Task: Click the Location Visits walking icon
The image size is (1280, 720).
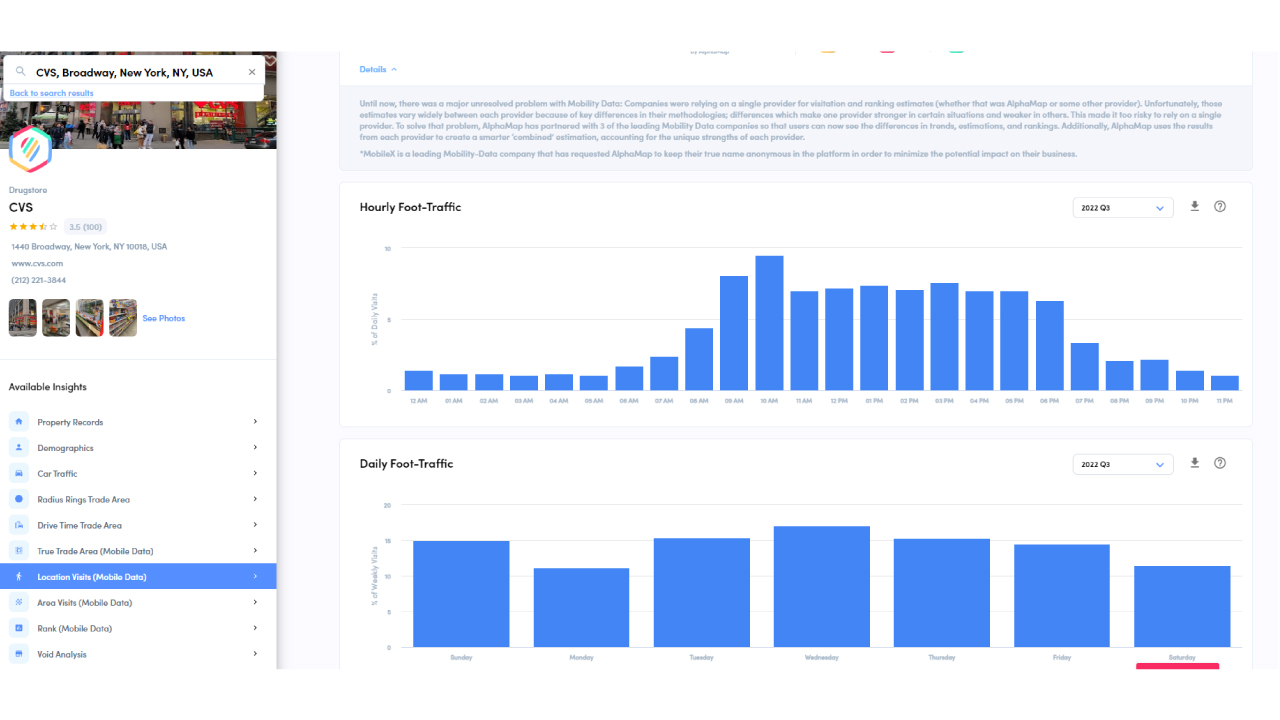Action: (x=19, y=577)
